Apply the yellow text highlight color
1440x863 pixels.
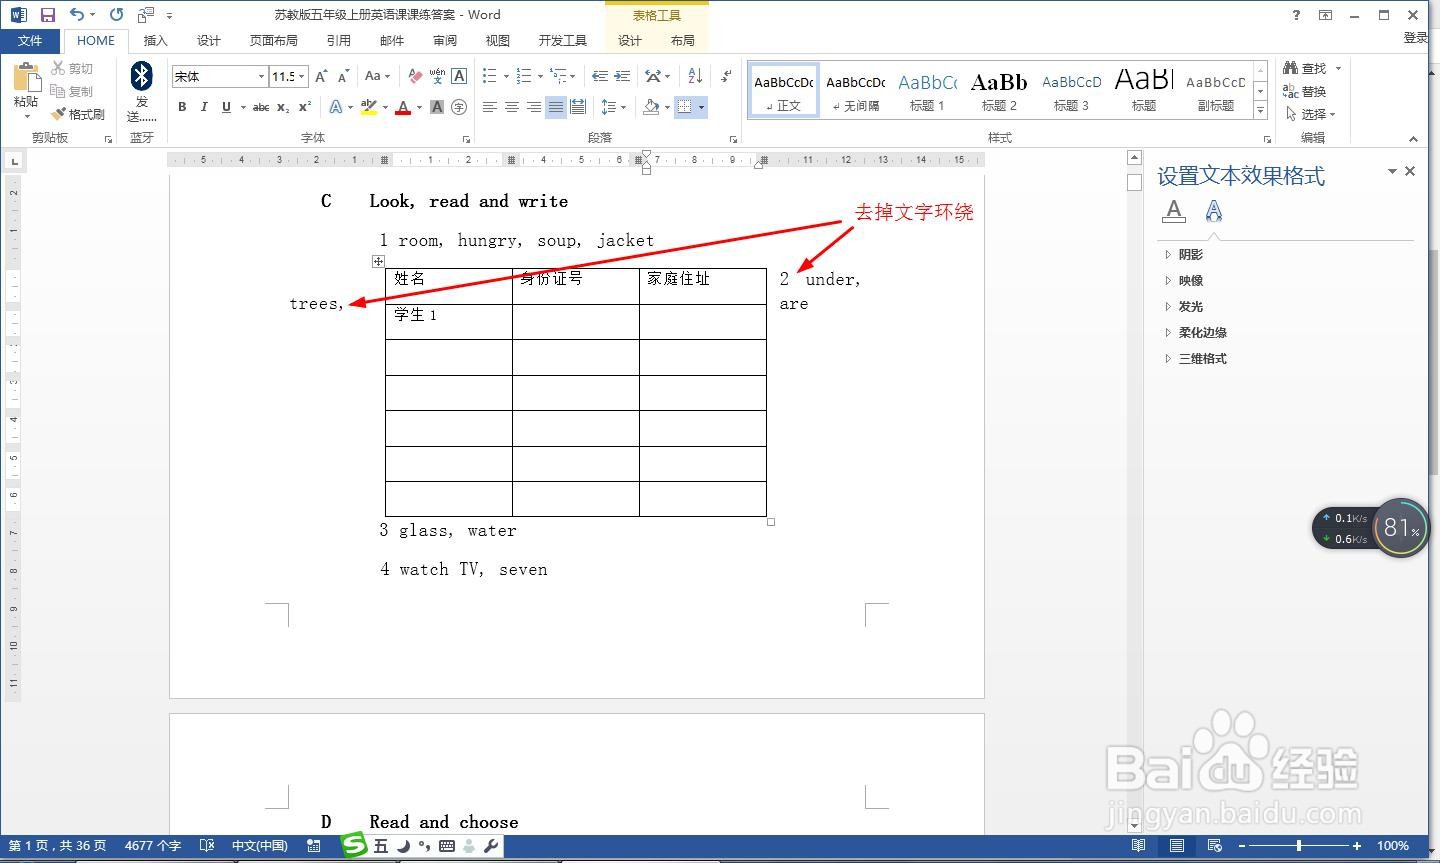pos(368,107)
